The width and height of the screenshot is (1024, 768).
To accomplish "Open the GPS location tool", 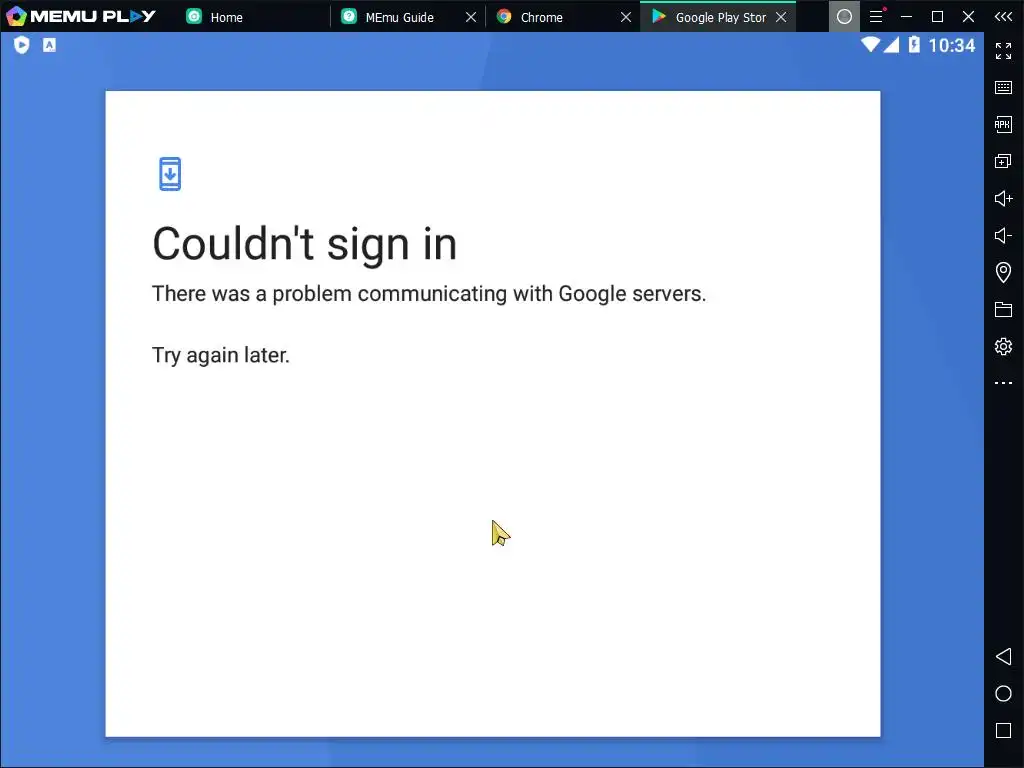I will click(1003, 272).
